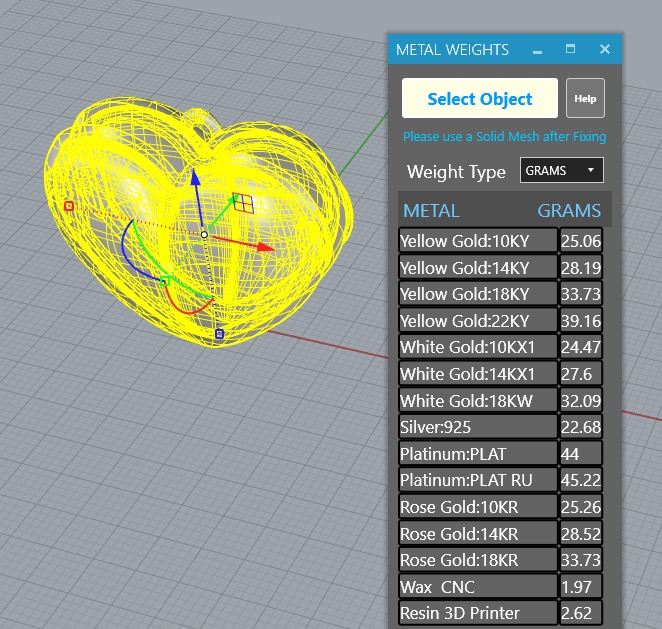Image resolution: width=662 pixels, height=629 pixels.
Task: Click the red square scale handle on gumball
Action: 69,206
